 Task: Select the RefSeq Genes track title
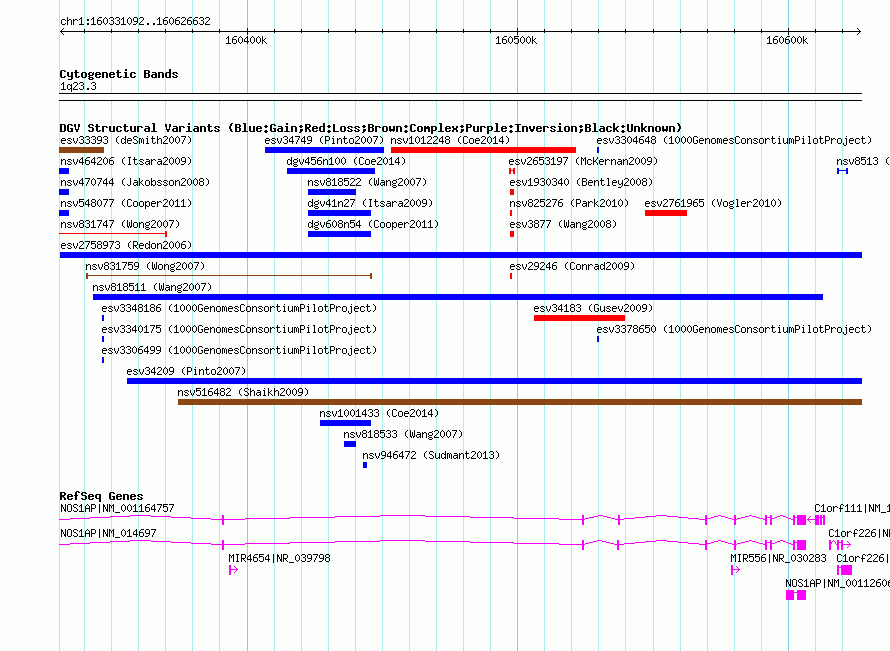click(101, 496)
